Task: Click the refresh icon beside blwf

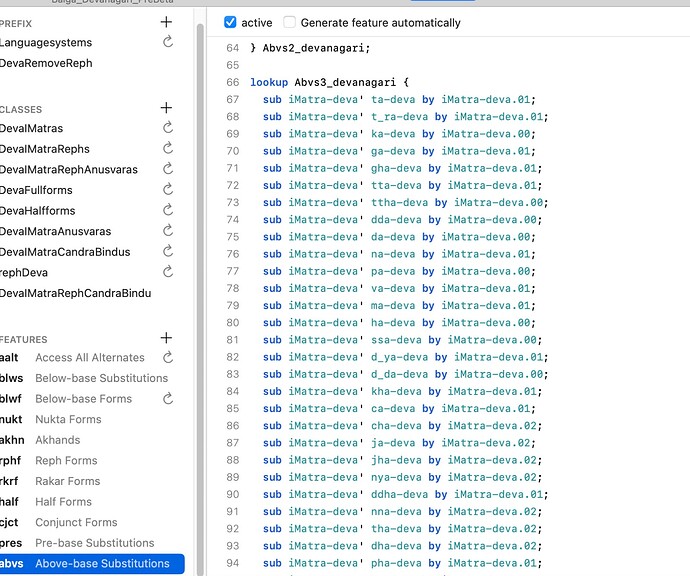Action: tap(168, 399)
